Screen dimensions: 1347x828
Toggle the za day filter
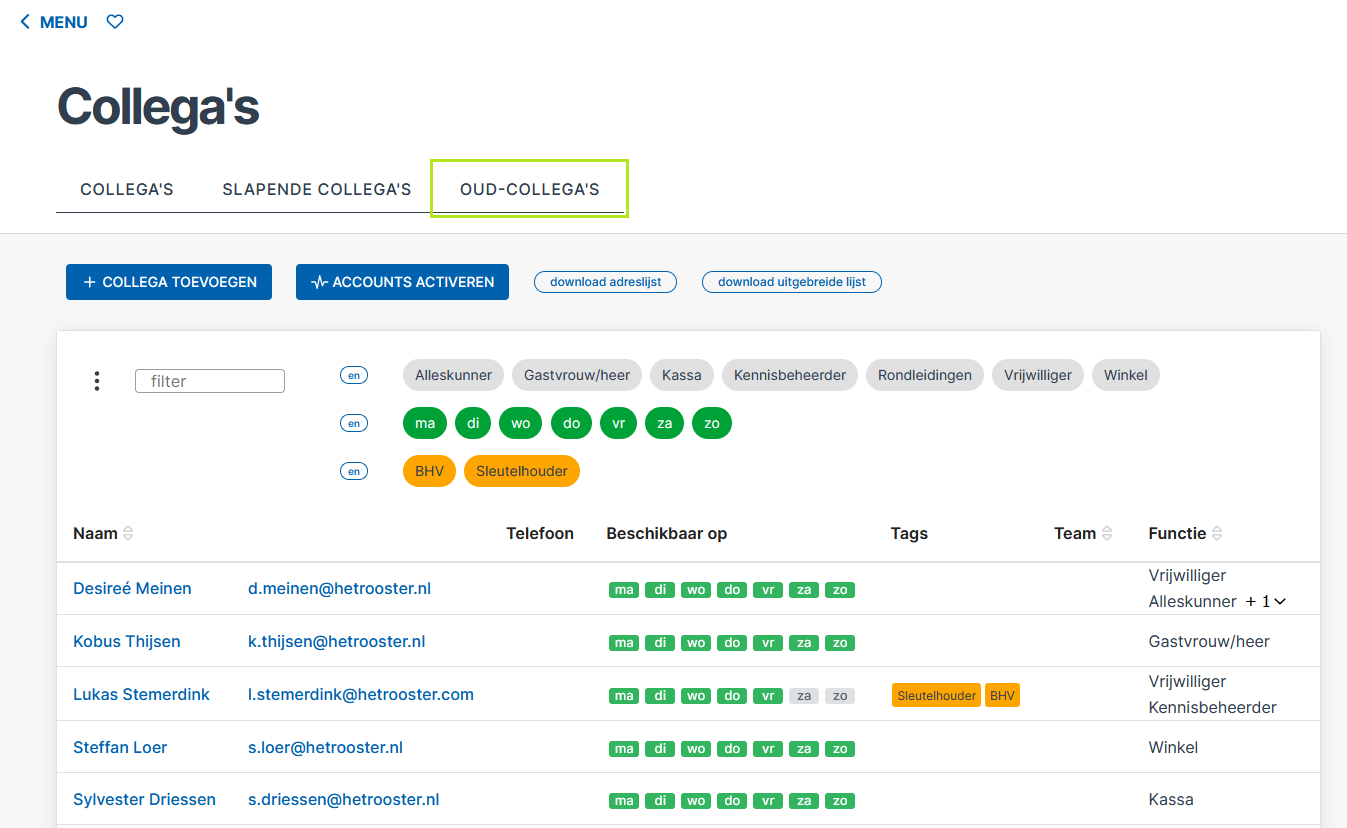664,423
